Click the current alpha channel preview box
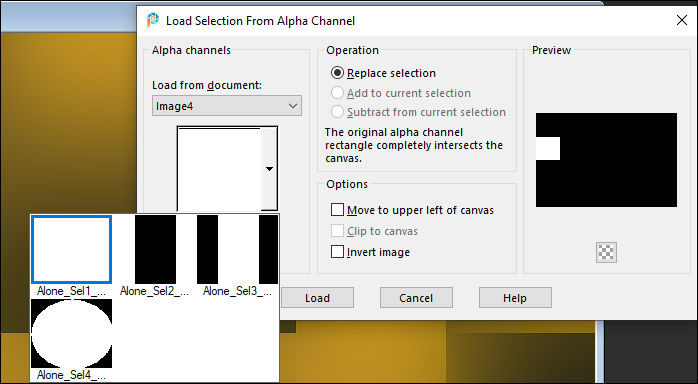Screen dimensions: 698x384 click(219, 169)
